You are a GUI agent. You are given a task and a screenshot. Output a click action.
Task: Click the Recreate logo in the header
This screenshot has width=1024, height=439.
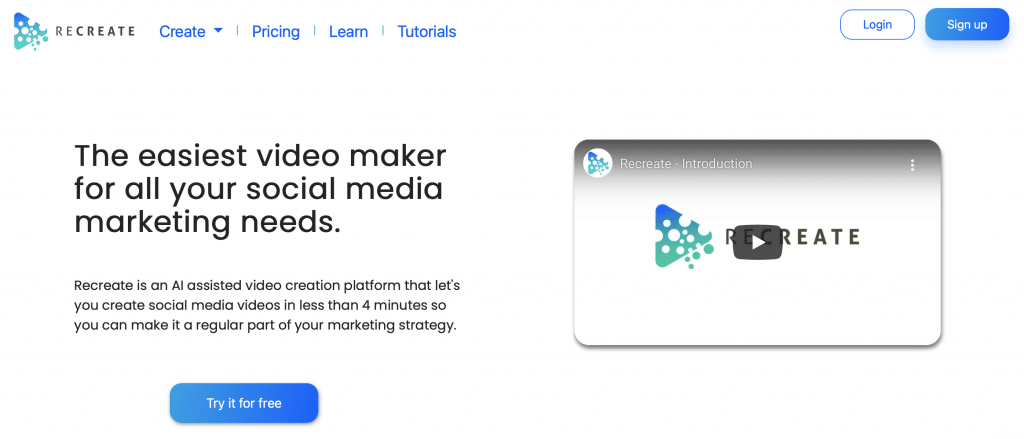tap(74, 31)
